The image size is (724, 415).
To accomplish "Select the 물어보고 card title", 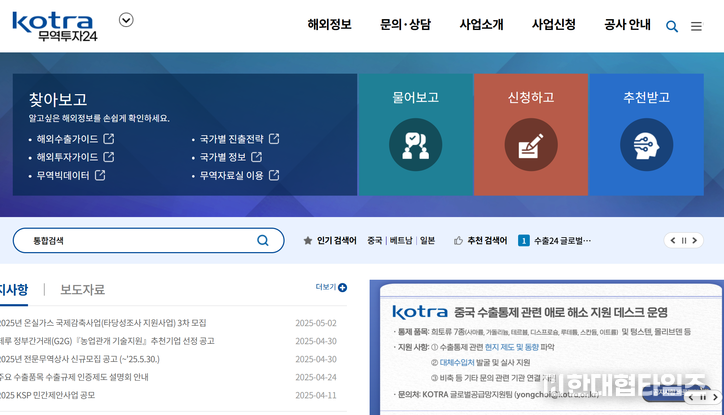I will coord(416,97).
